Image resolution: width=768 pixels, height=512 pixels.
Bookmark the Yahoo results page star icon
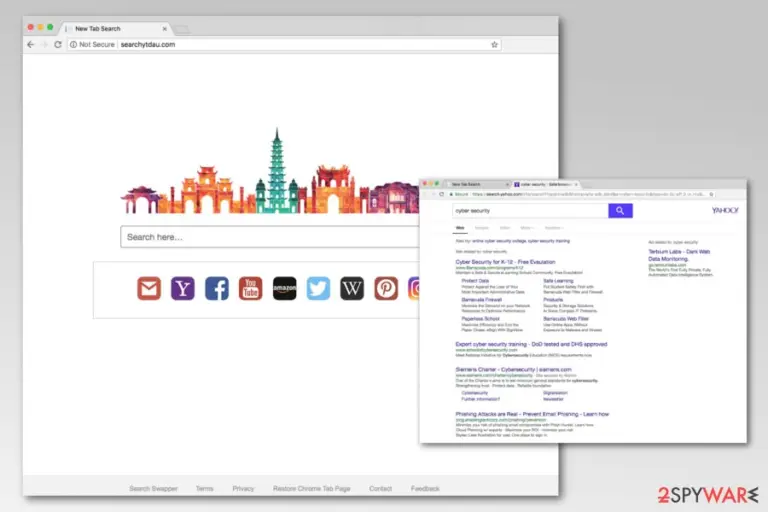(x=711, y=195)
